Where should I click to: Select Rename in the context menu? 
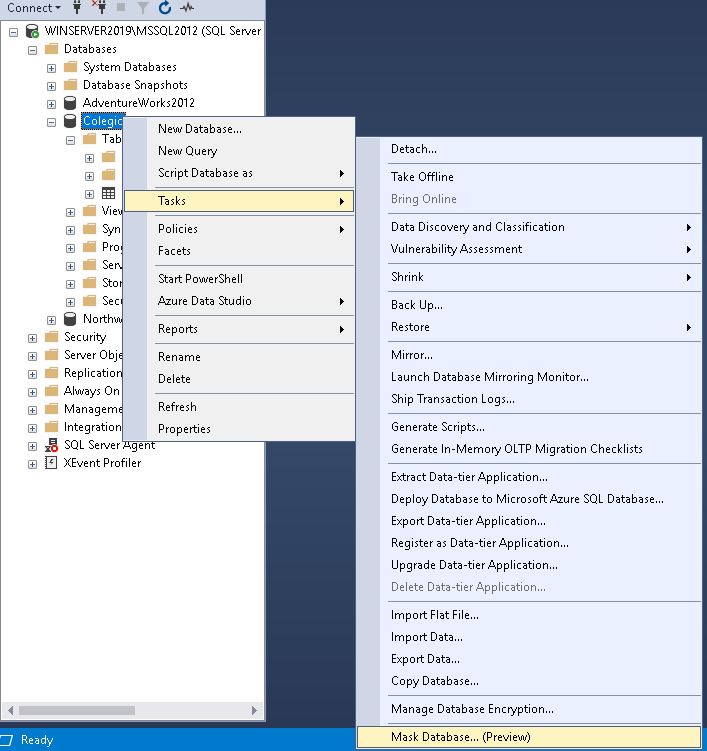coord(239,357)
